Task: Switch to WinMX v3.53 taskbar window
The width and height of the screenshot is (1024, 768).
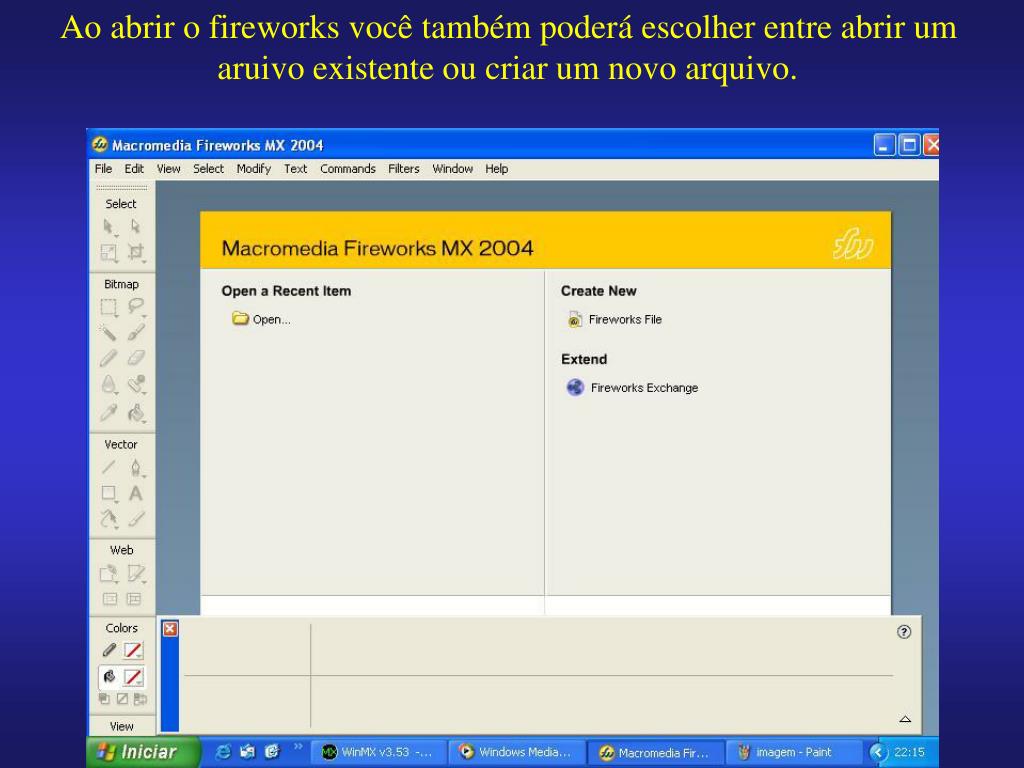Action: (379, 752)
